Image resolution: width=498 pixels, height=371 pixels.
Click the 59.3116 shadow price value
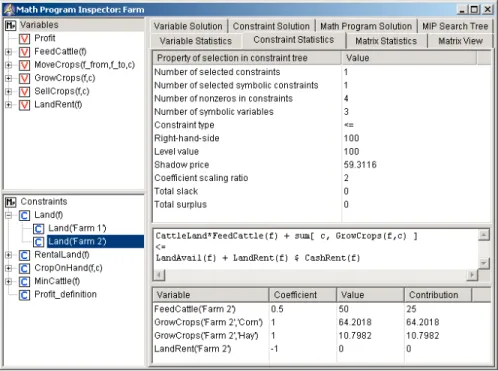click(360, 165)
